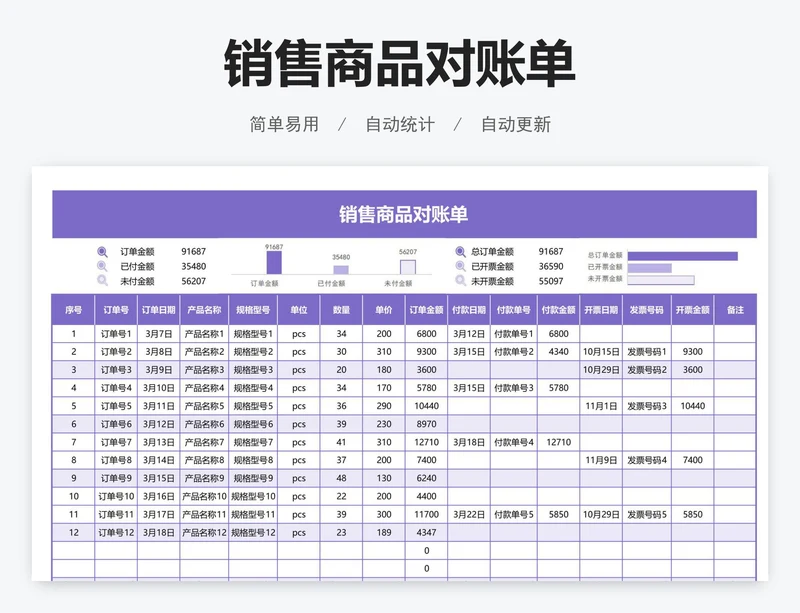Click the 简单易用 subtitle text
Image resolution: width=800 pixels, height=613 pixels.
click(x=284, y=125)
